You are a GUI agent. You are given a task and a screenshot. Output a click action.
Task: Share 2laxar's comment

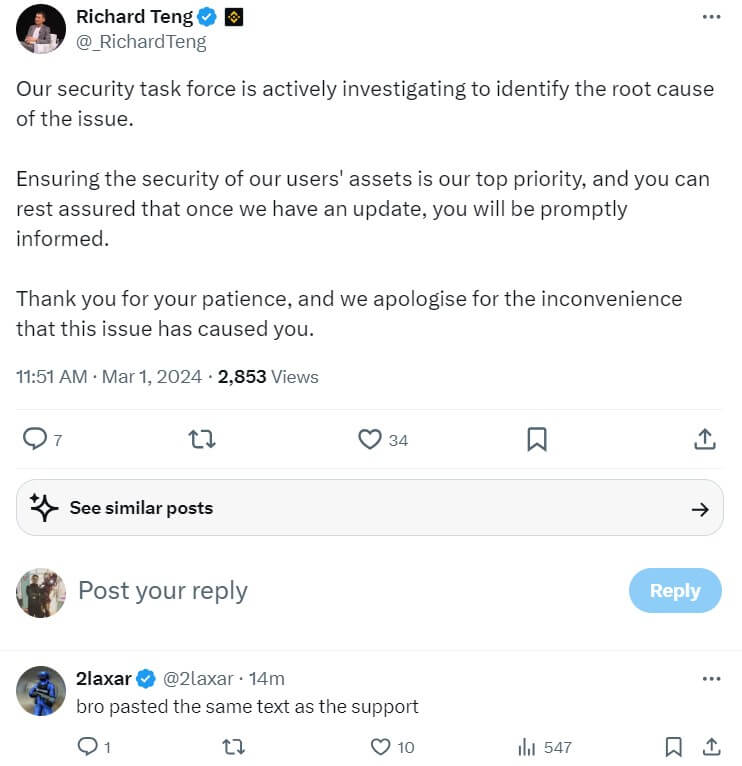711,746
